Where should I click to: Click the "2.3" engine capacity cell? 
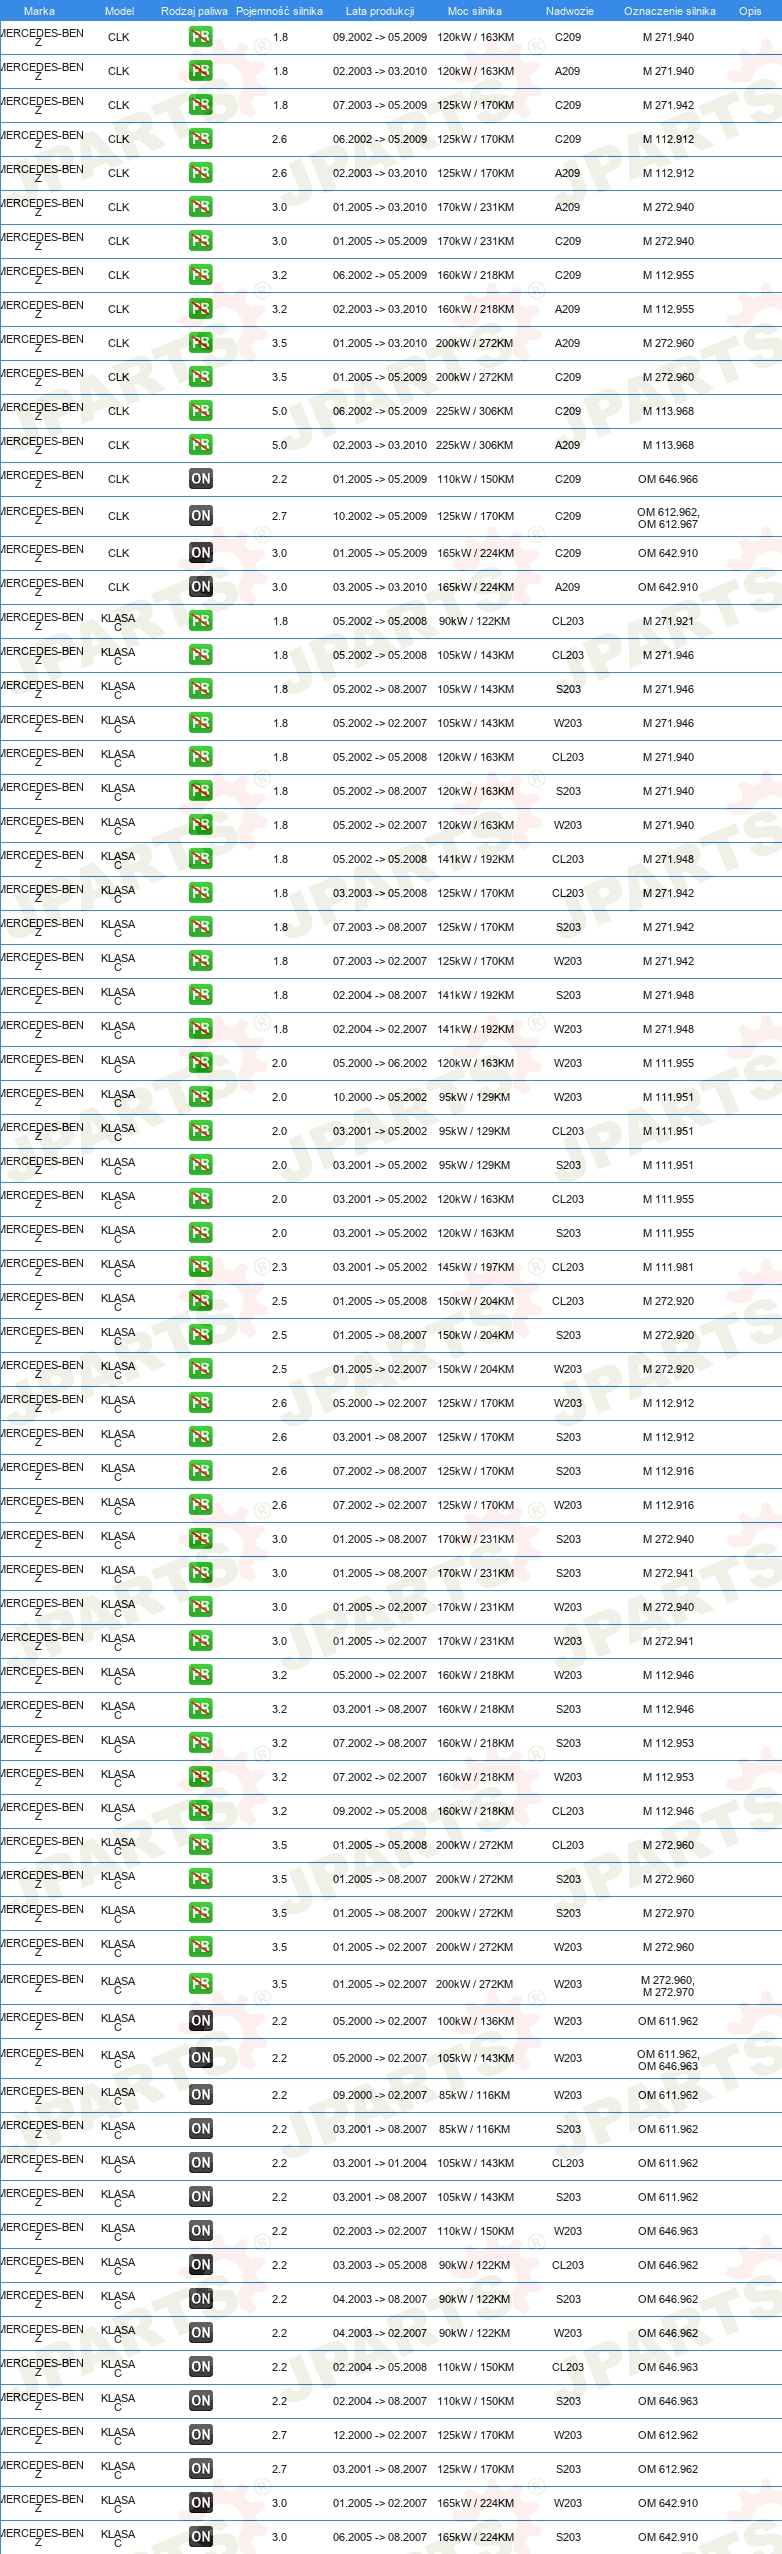click(279, 1267)
